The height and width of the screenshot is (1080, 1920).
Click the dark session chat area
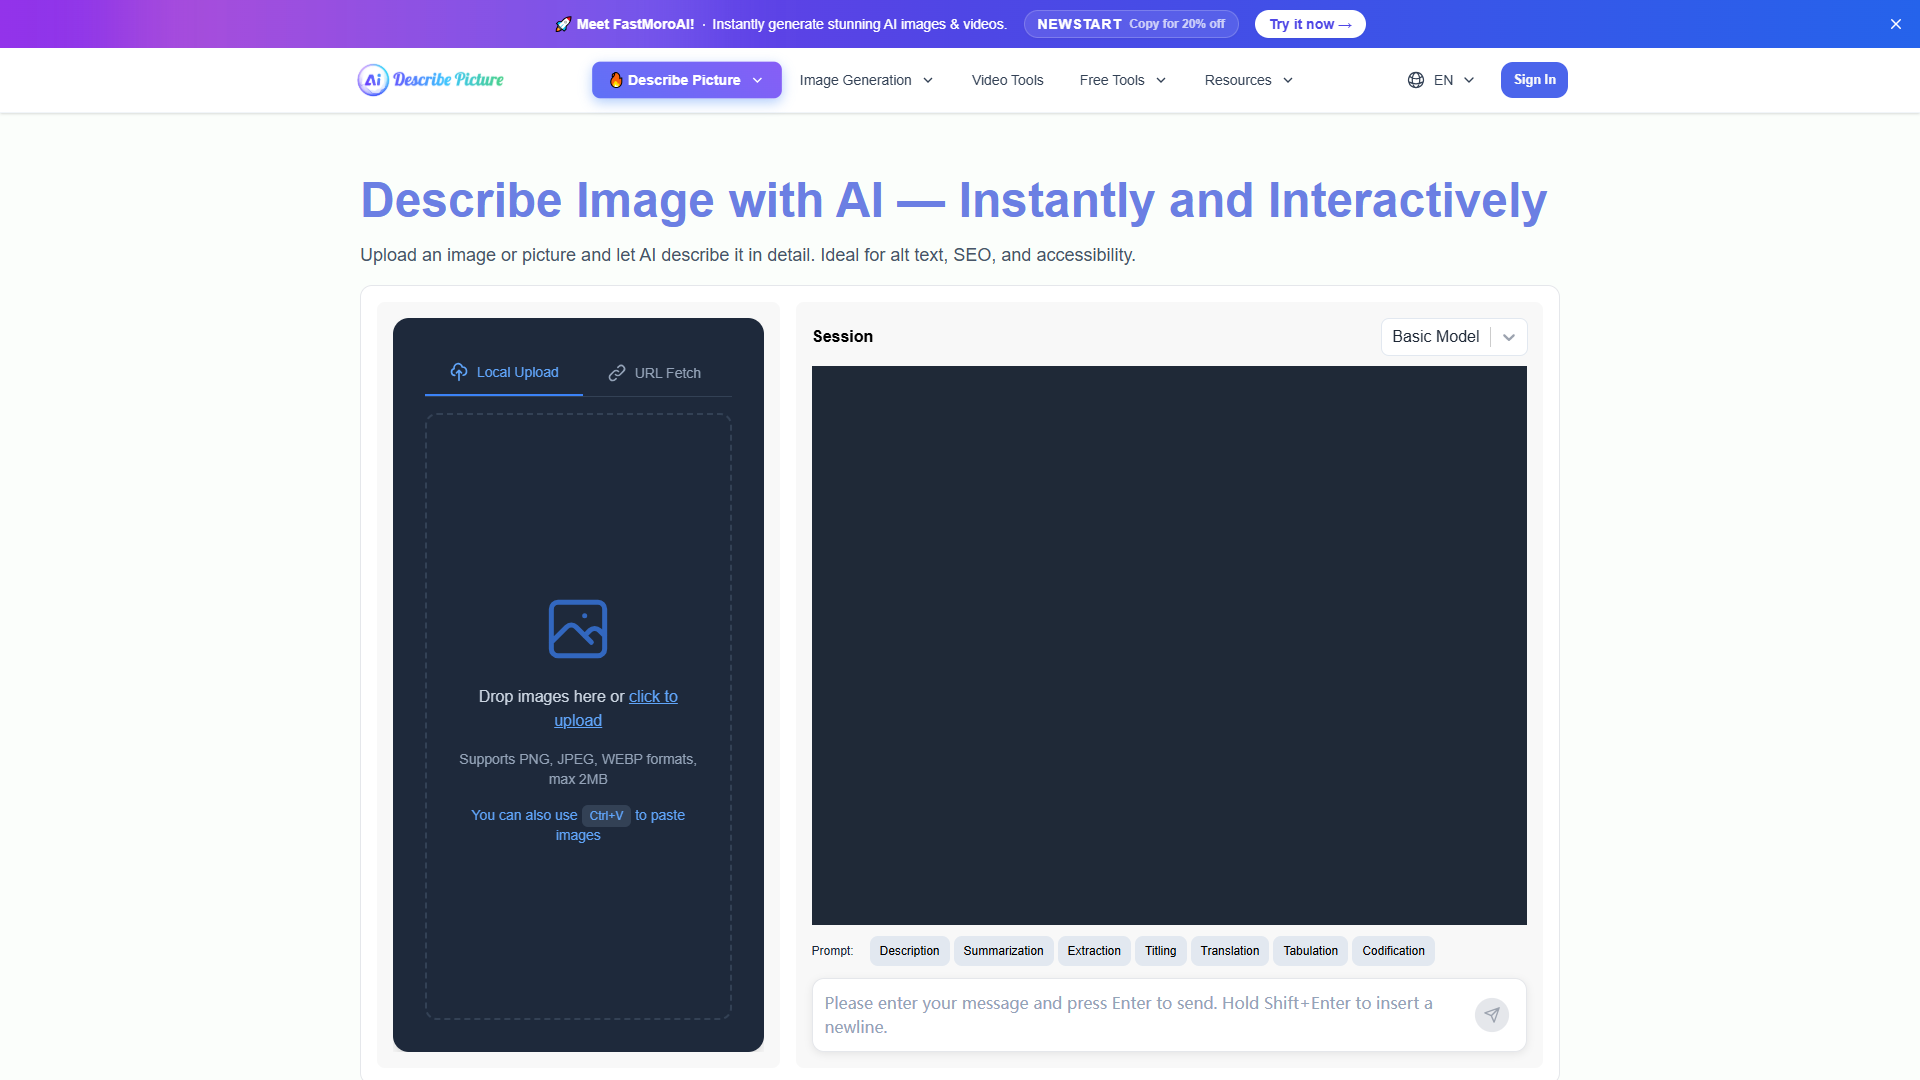tap(1169, 645)
